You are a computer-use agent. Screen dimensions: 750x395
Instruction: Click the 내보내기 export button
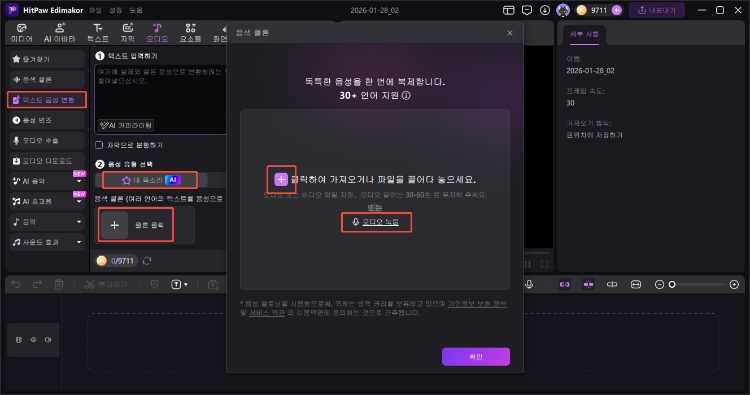coord(657,10)
